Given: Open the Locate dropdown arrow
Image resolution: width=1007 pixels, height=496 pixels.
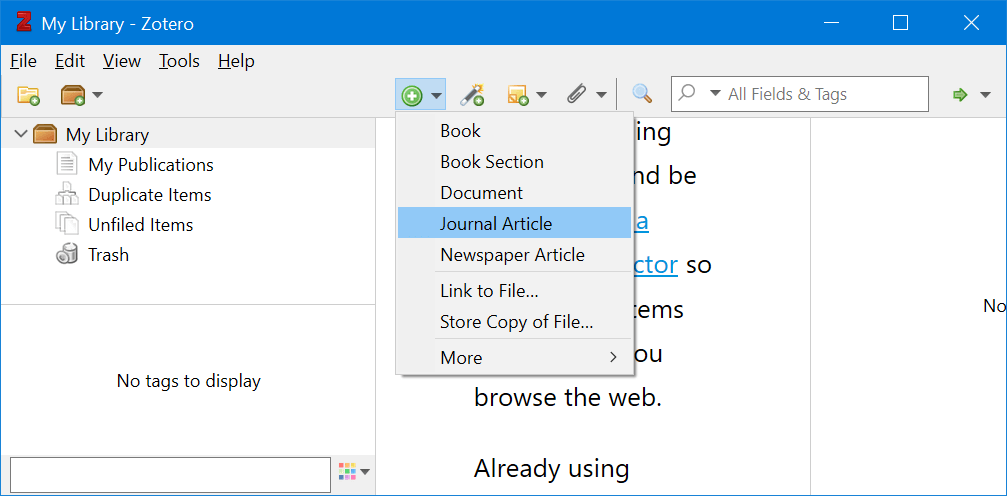Looking at the screenshot, I should tap(985, 95).
